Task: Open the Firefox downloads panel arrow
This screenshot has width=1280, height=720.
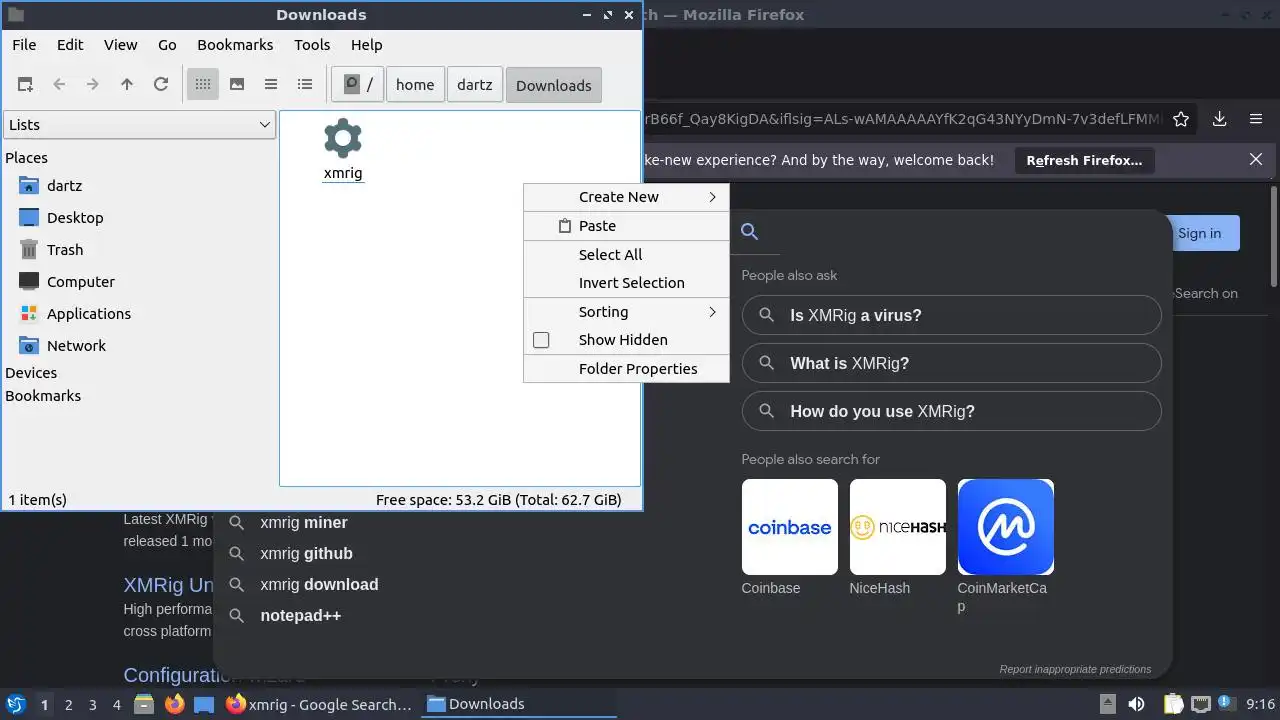Action: 1220,119
